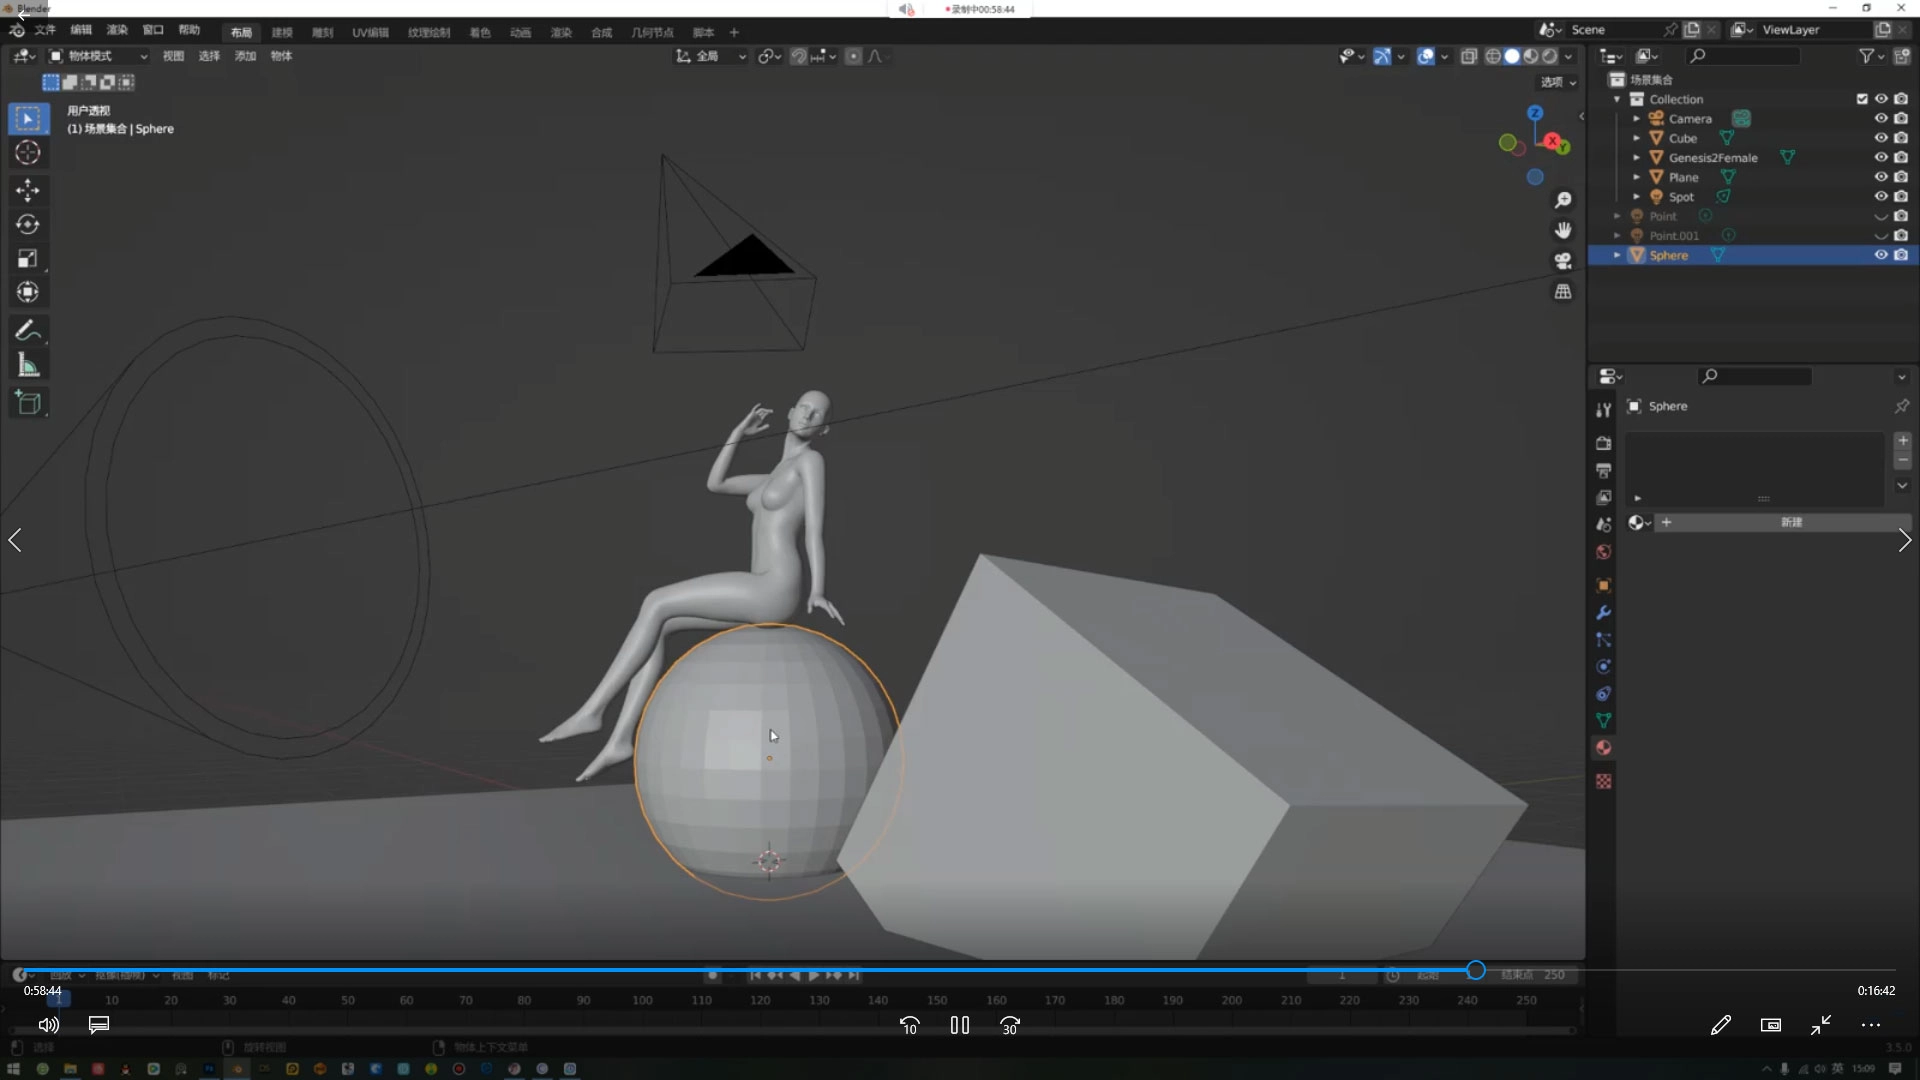Open Modifier properties wrench icon
This screenshot has height=1080, width=1920.
click(1603, 613)
